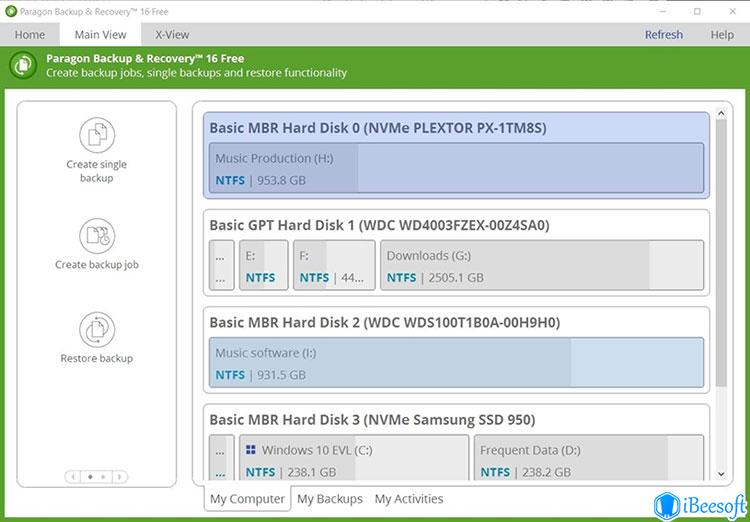Click the Basic MBR Hard Disk 0 header
The height and width of the screenshot is (522, 750).
pos(378,128)
